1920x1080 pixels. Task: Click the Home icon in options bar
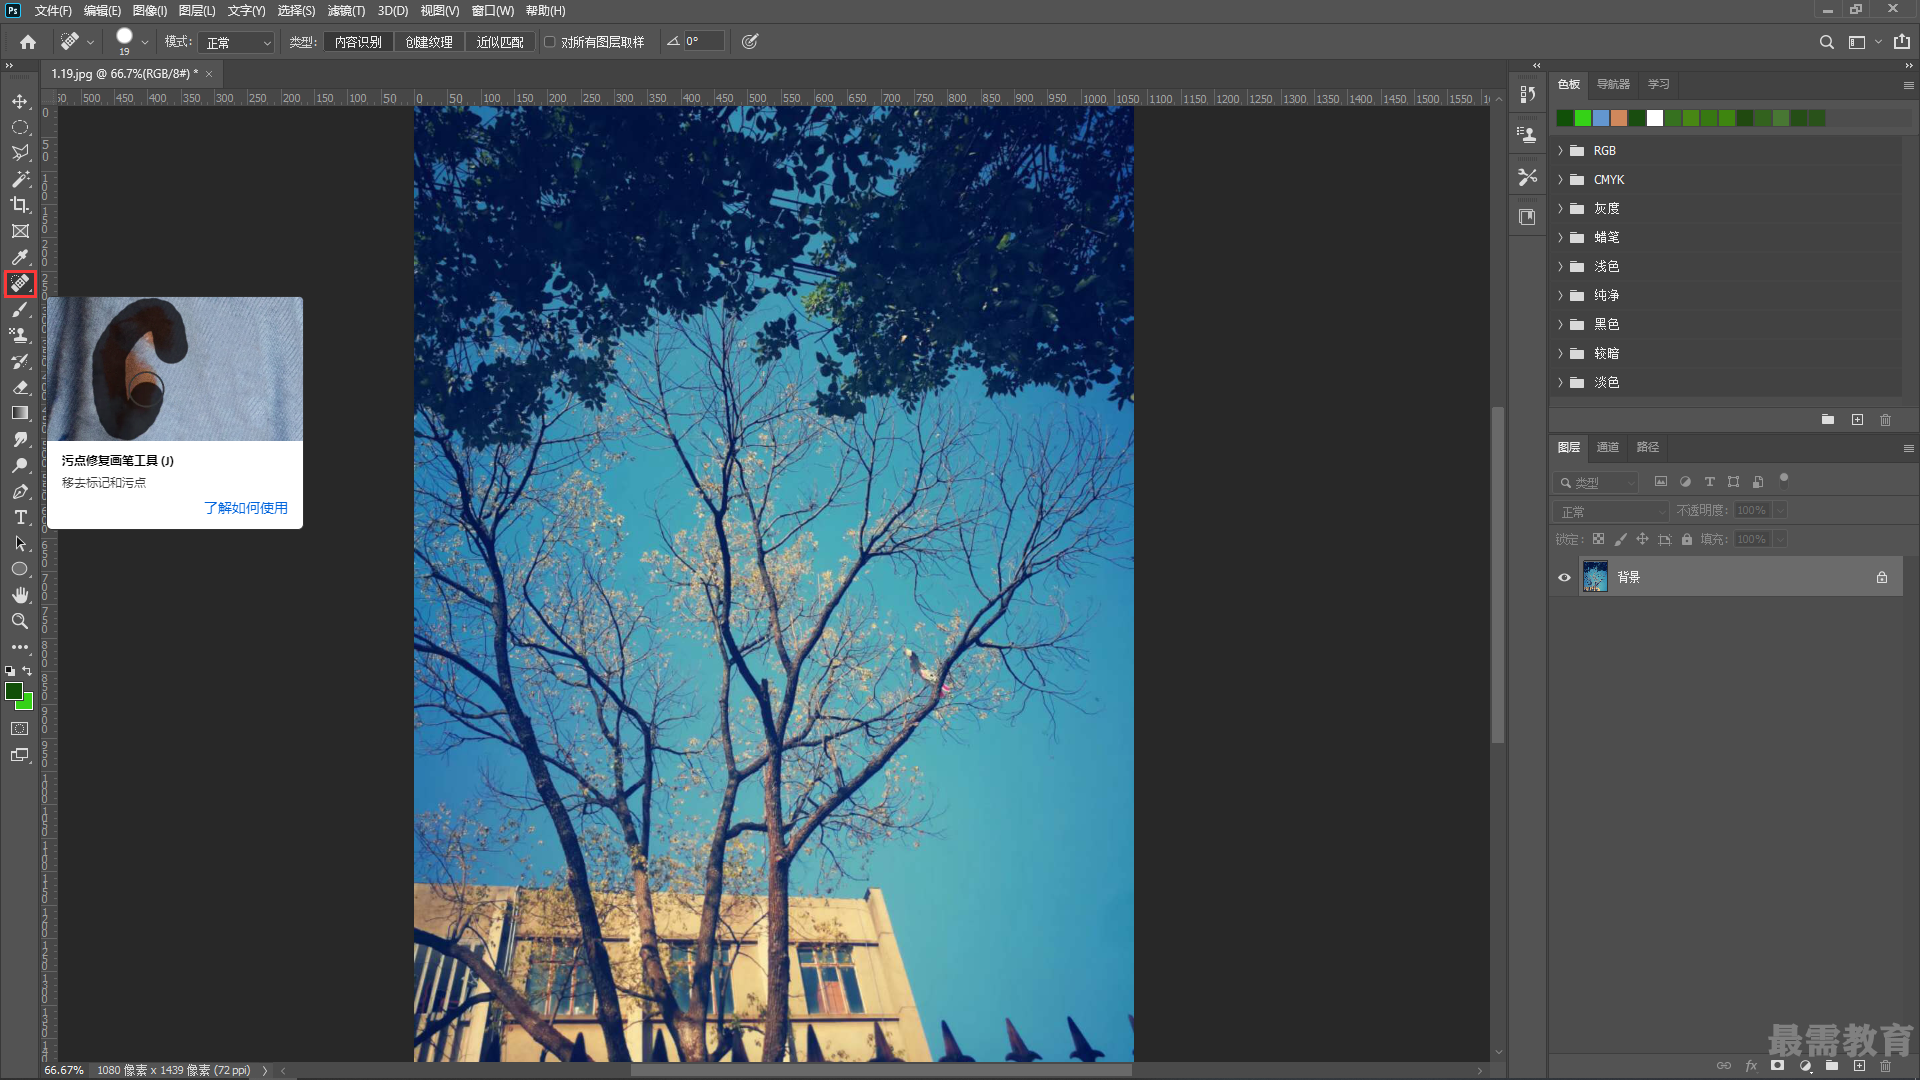tap(28, 42)
